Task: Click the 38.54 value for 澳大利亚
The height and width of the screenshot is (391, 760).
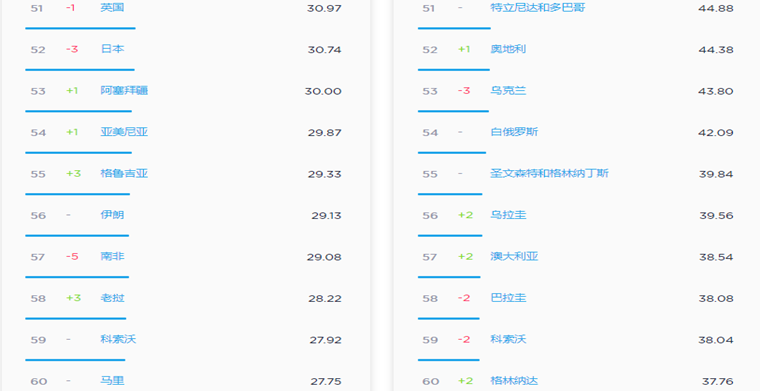Action: click(716, 257)
